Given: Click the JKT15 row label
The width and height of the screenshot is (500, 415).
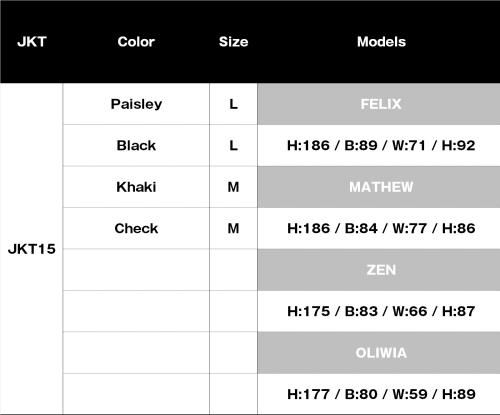Looking at the screenshot, I should pos(32,249).
